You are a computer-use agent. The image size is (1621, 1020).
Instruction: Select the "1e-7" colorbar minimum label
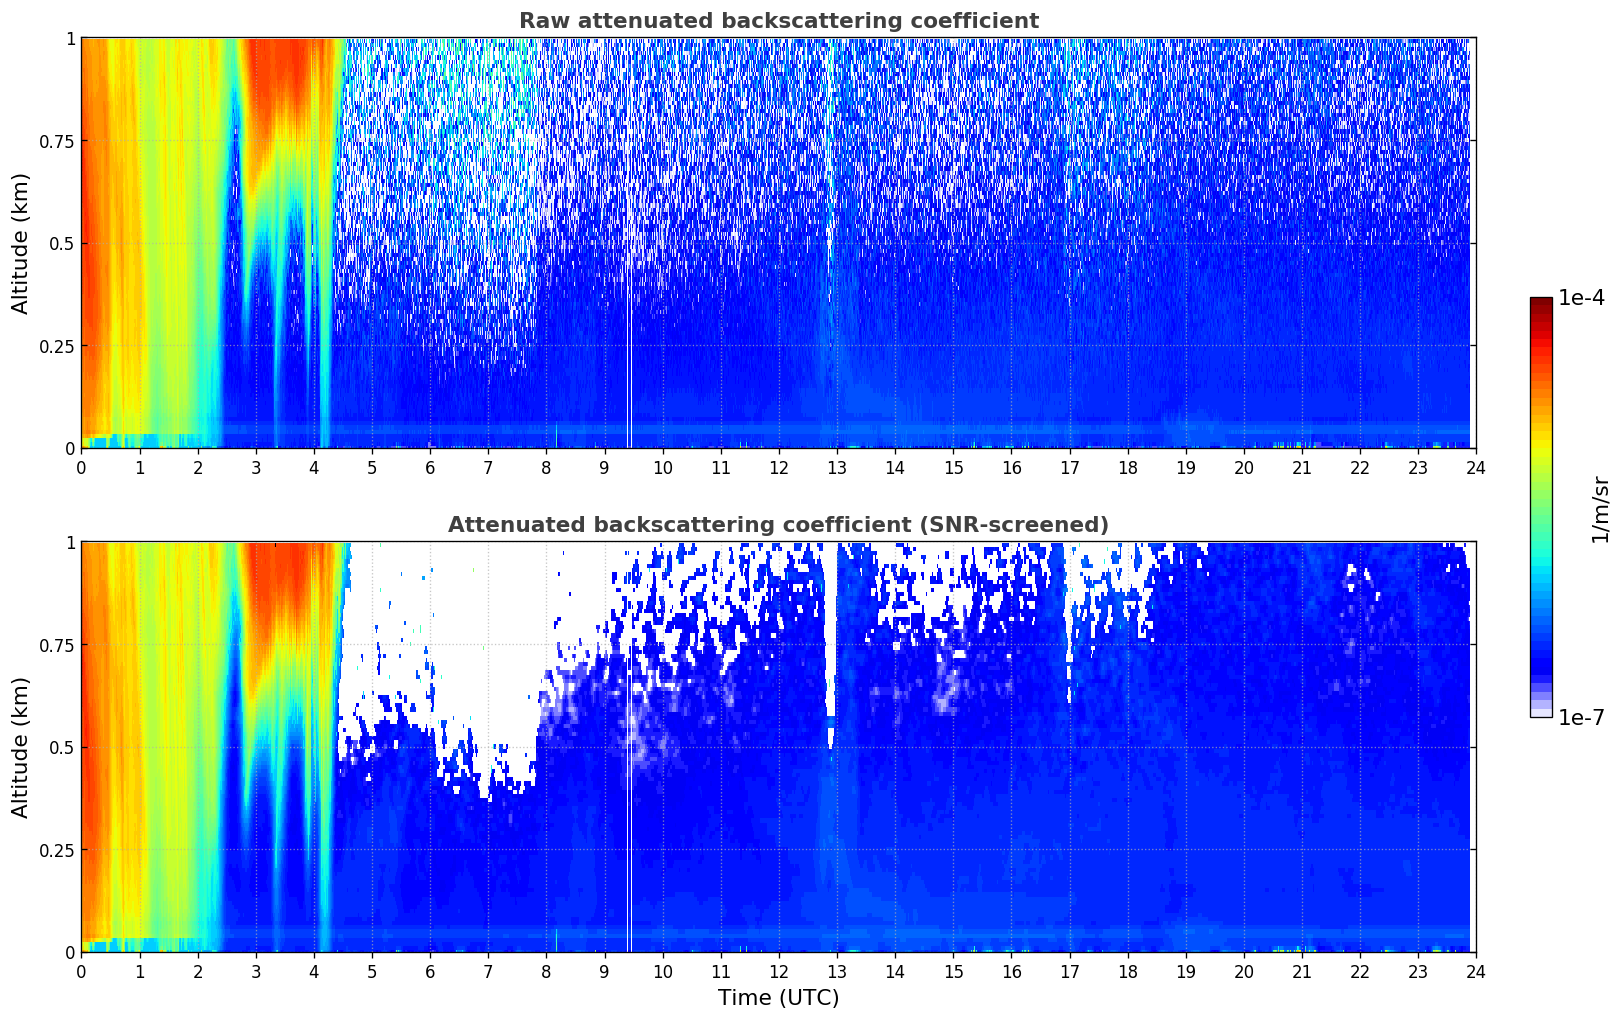pyautogui.click(x=1581, y=718)
